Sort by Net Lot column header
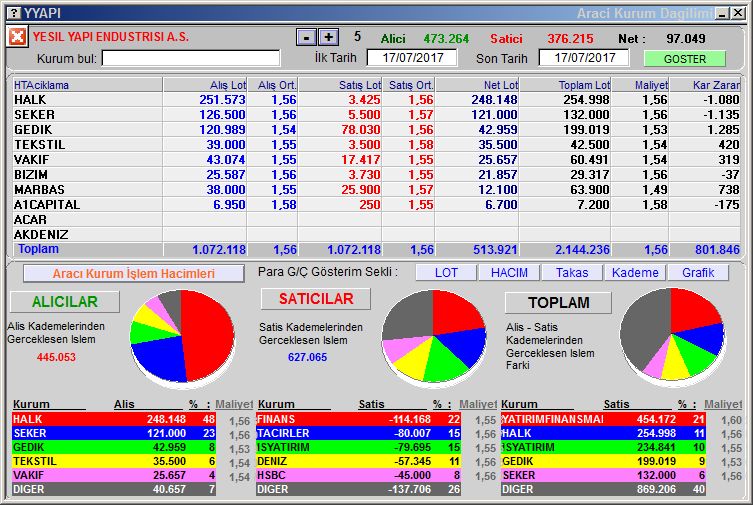This screenshot has width=753, height=505. pyautogui.click(x=477, y=85)
